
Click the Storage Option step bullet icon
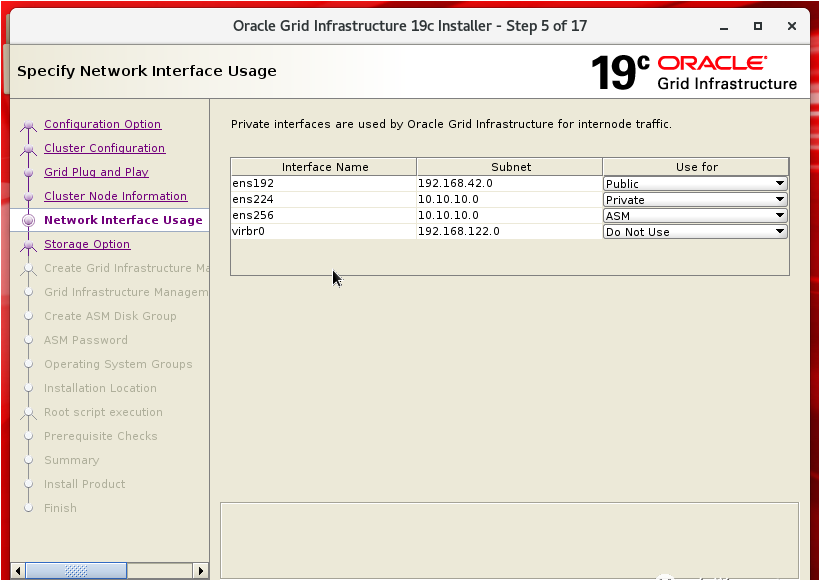28,244
